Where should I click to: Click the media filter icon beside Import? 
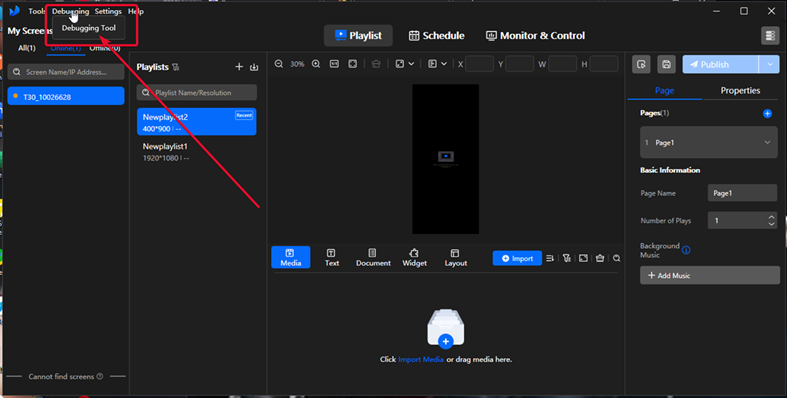[567, 258]
